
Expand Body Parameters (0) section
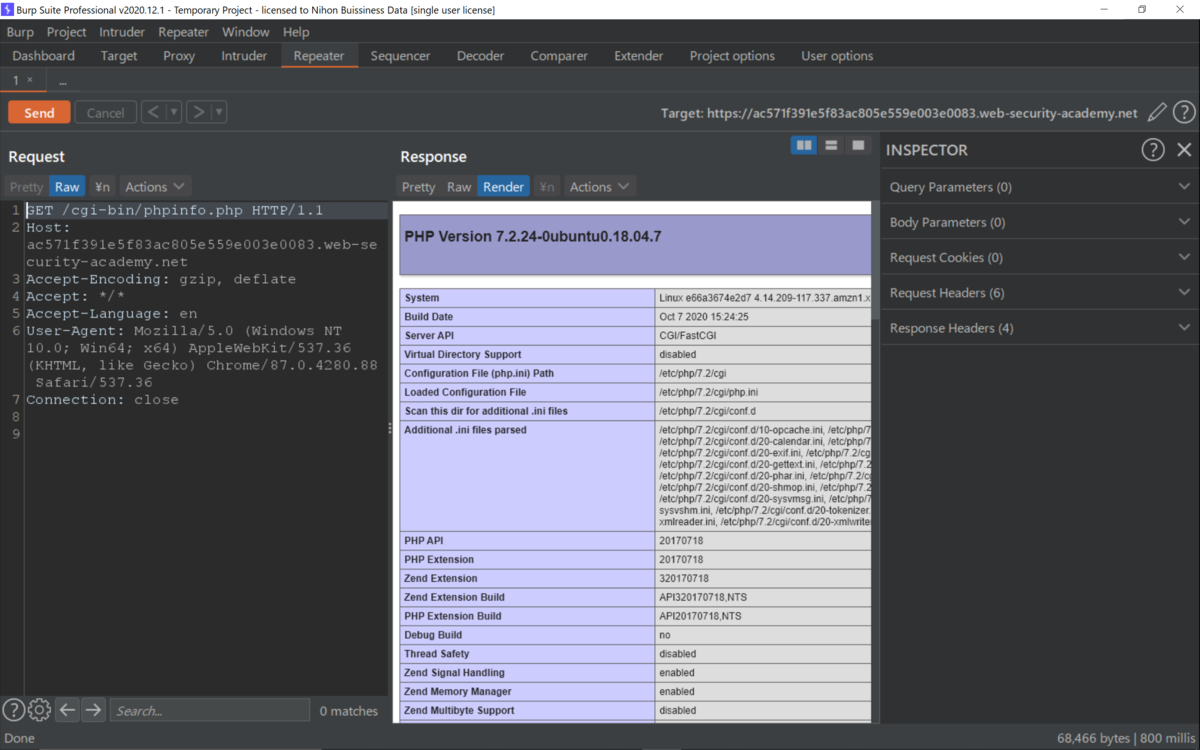[x=1040, y=222]
